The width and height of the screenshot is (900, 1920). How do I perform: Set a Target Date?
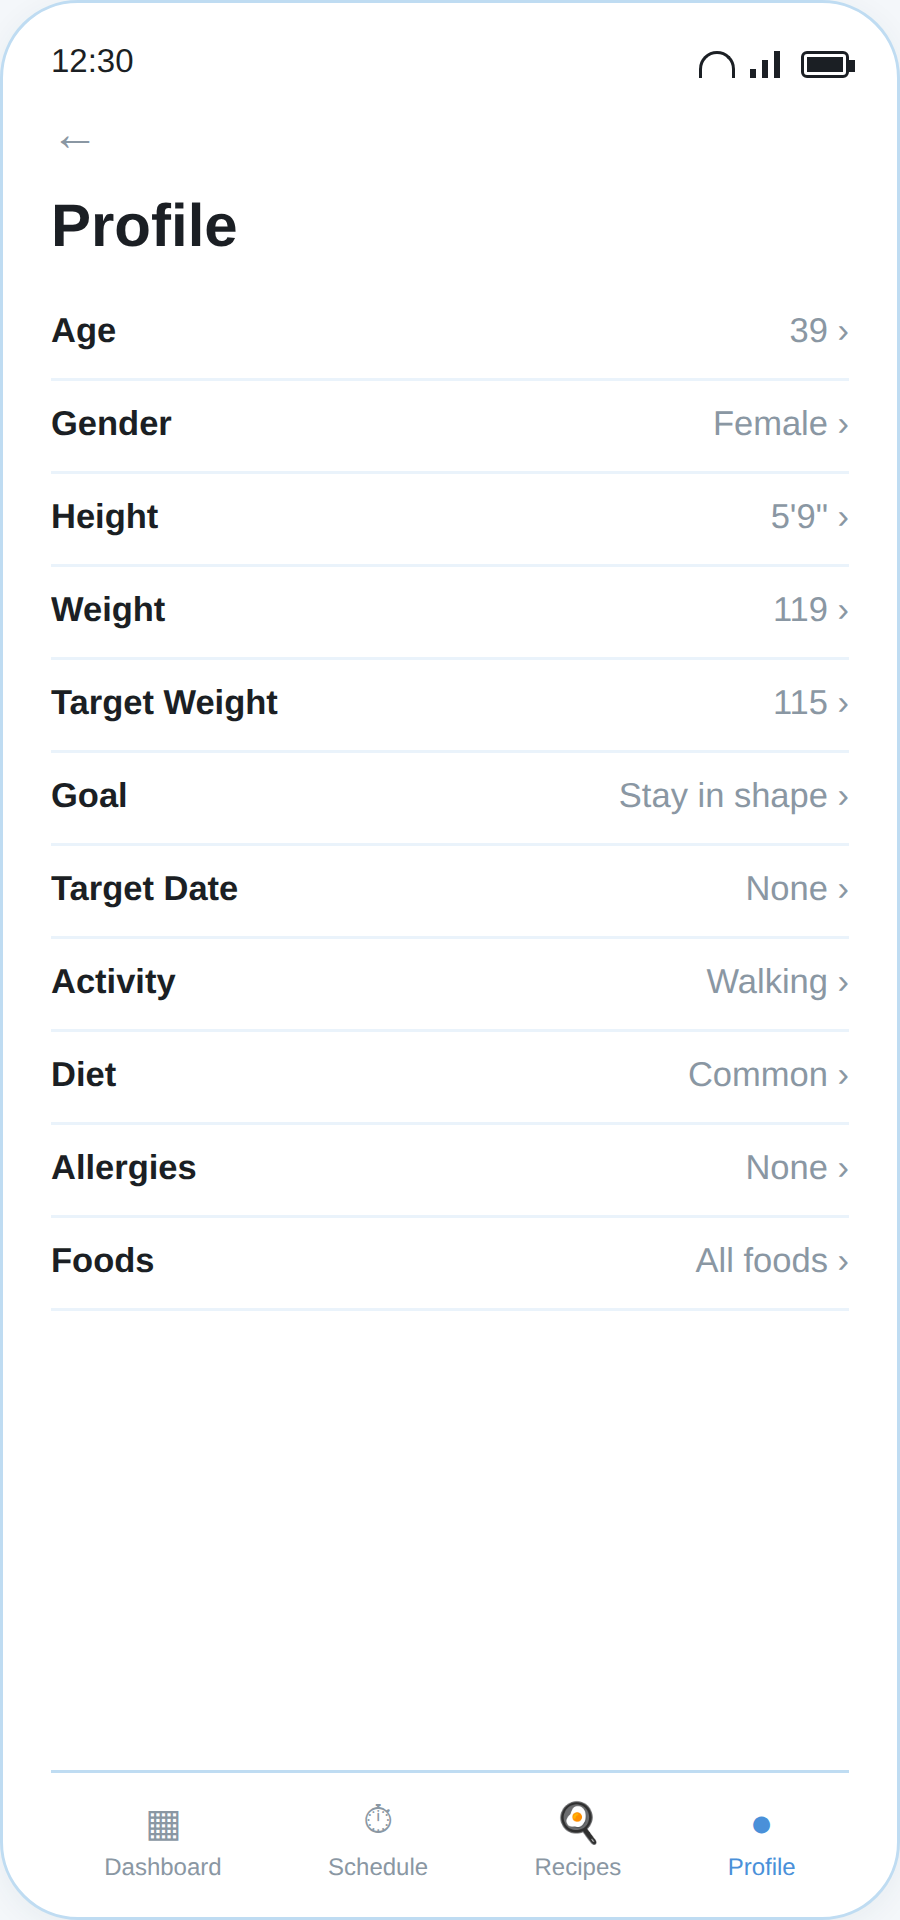[x=450, y=890]
